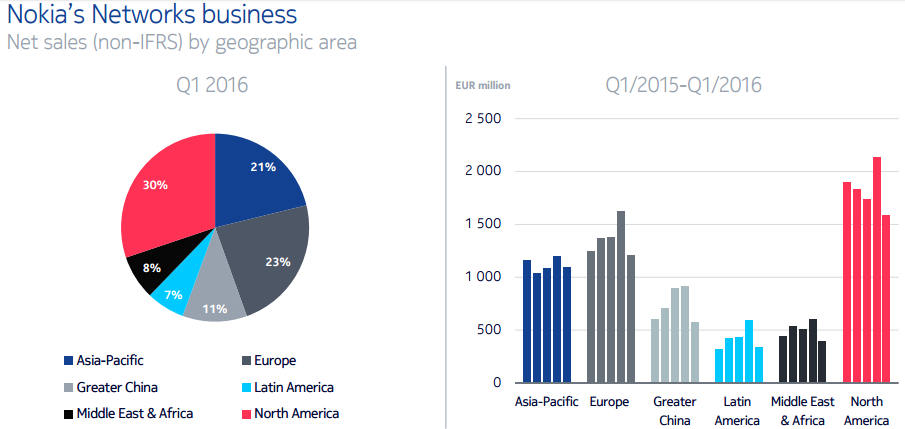Click the "2 500" y-axis label
Viewport: 905px width, 429px height.
(484, 119)
